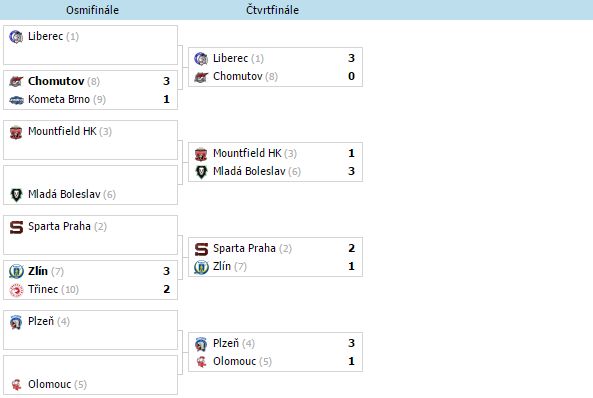
Task: Select the Osmifinále column header
Action: pos(92,10)
